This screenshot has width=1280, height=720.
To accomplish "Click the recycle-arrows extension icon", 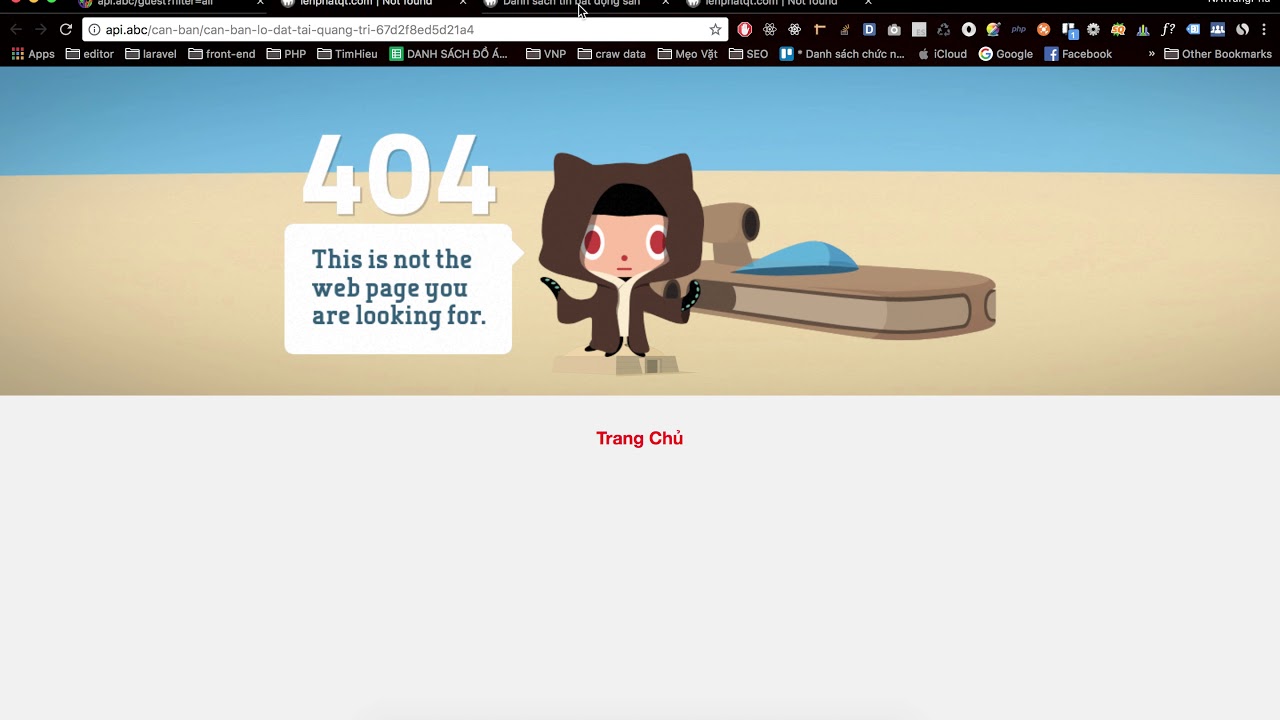I will 943,30.
